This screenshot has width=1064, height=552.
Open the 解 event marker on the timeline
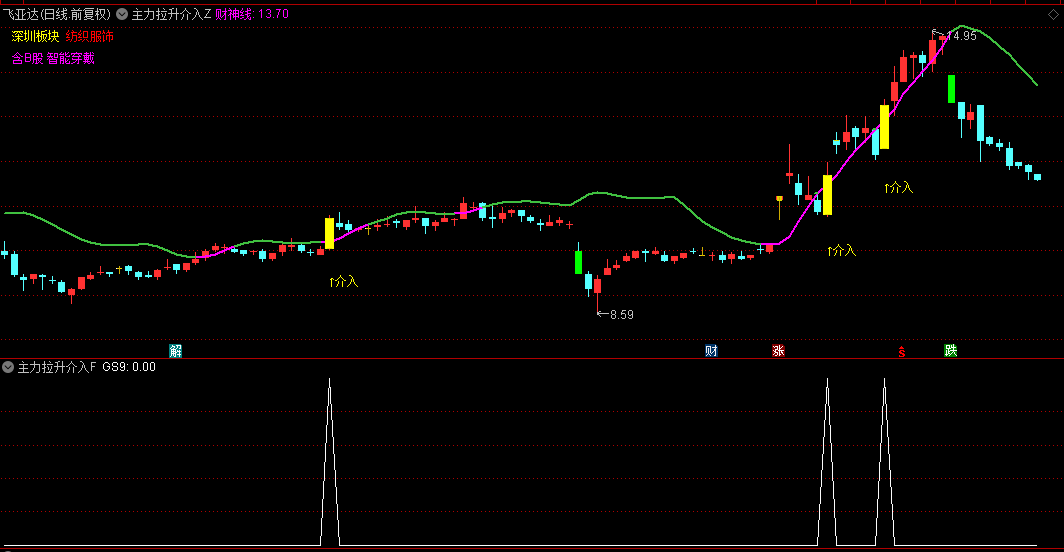click(175, 350)
